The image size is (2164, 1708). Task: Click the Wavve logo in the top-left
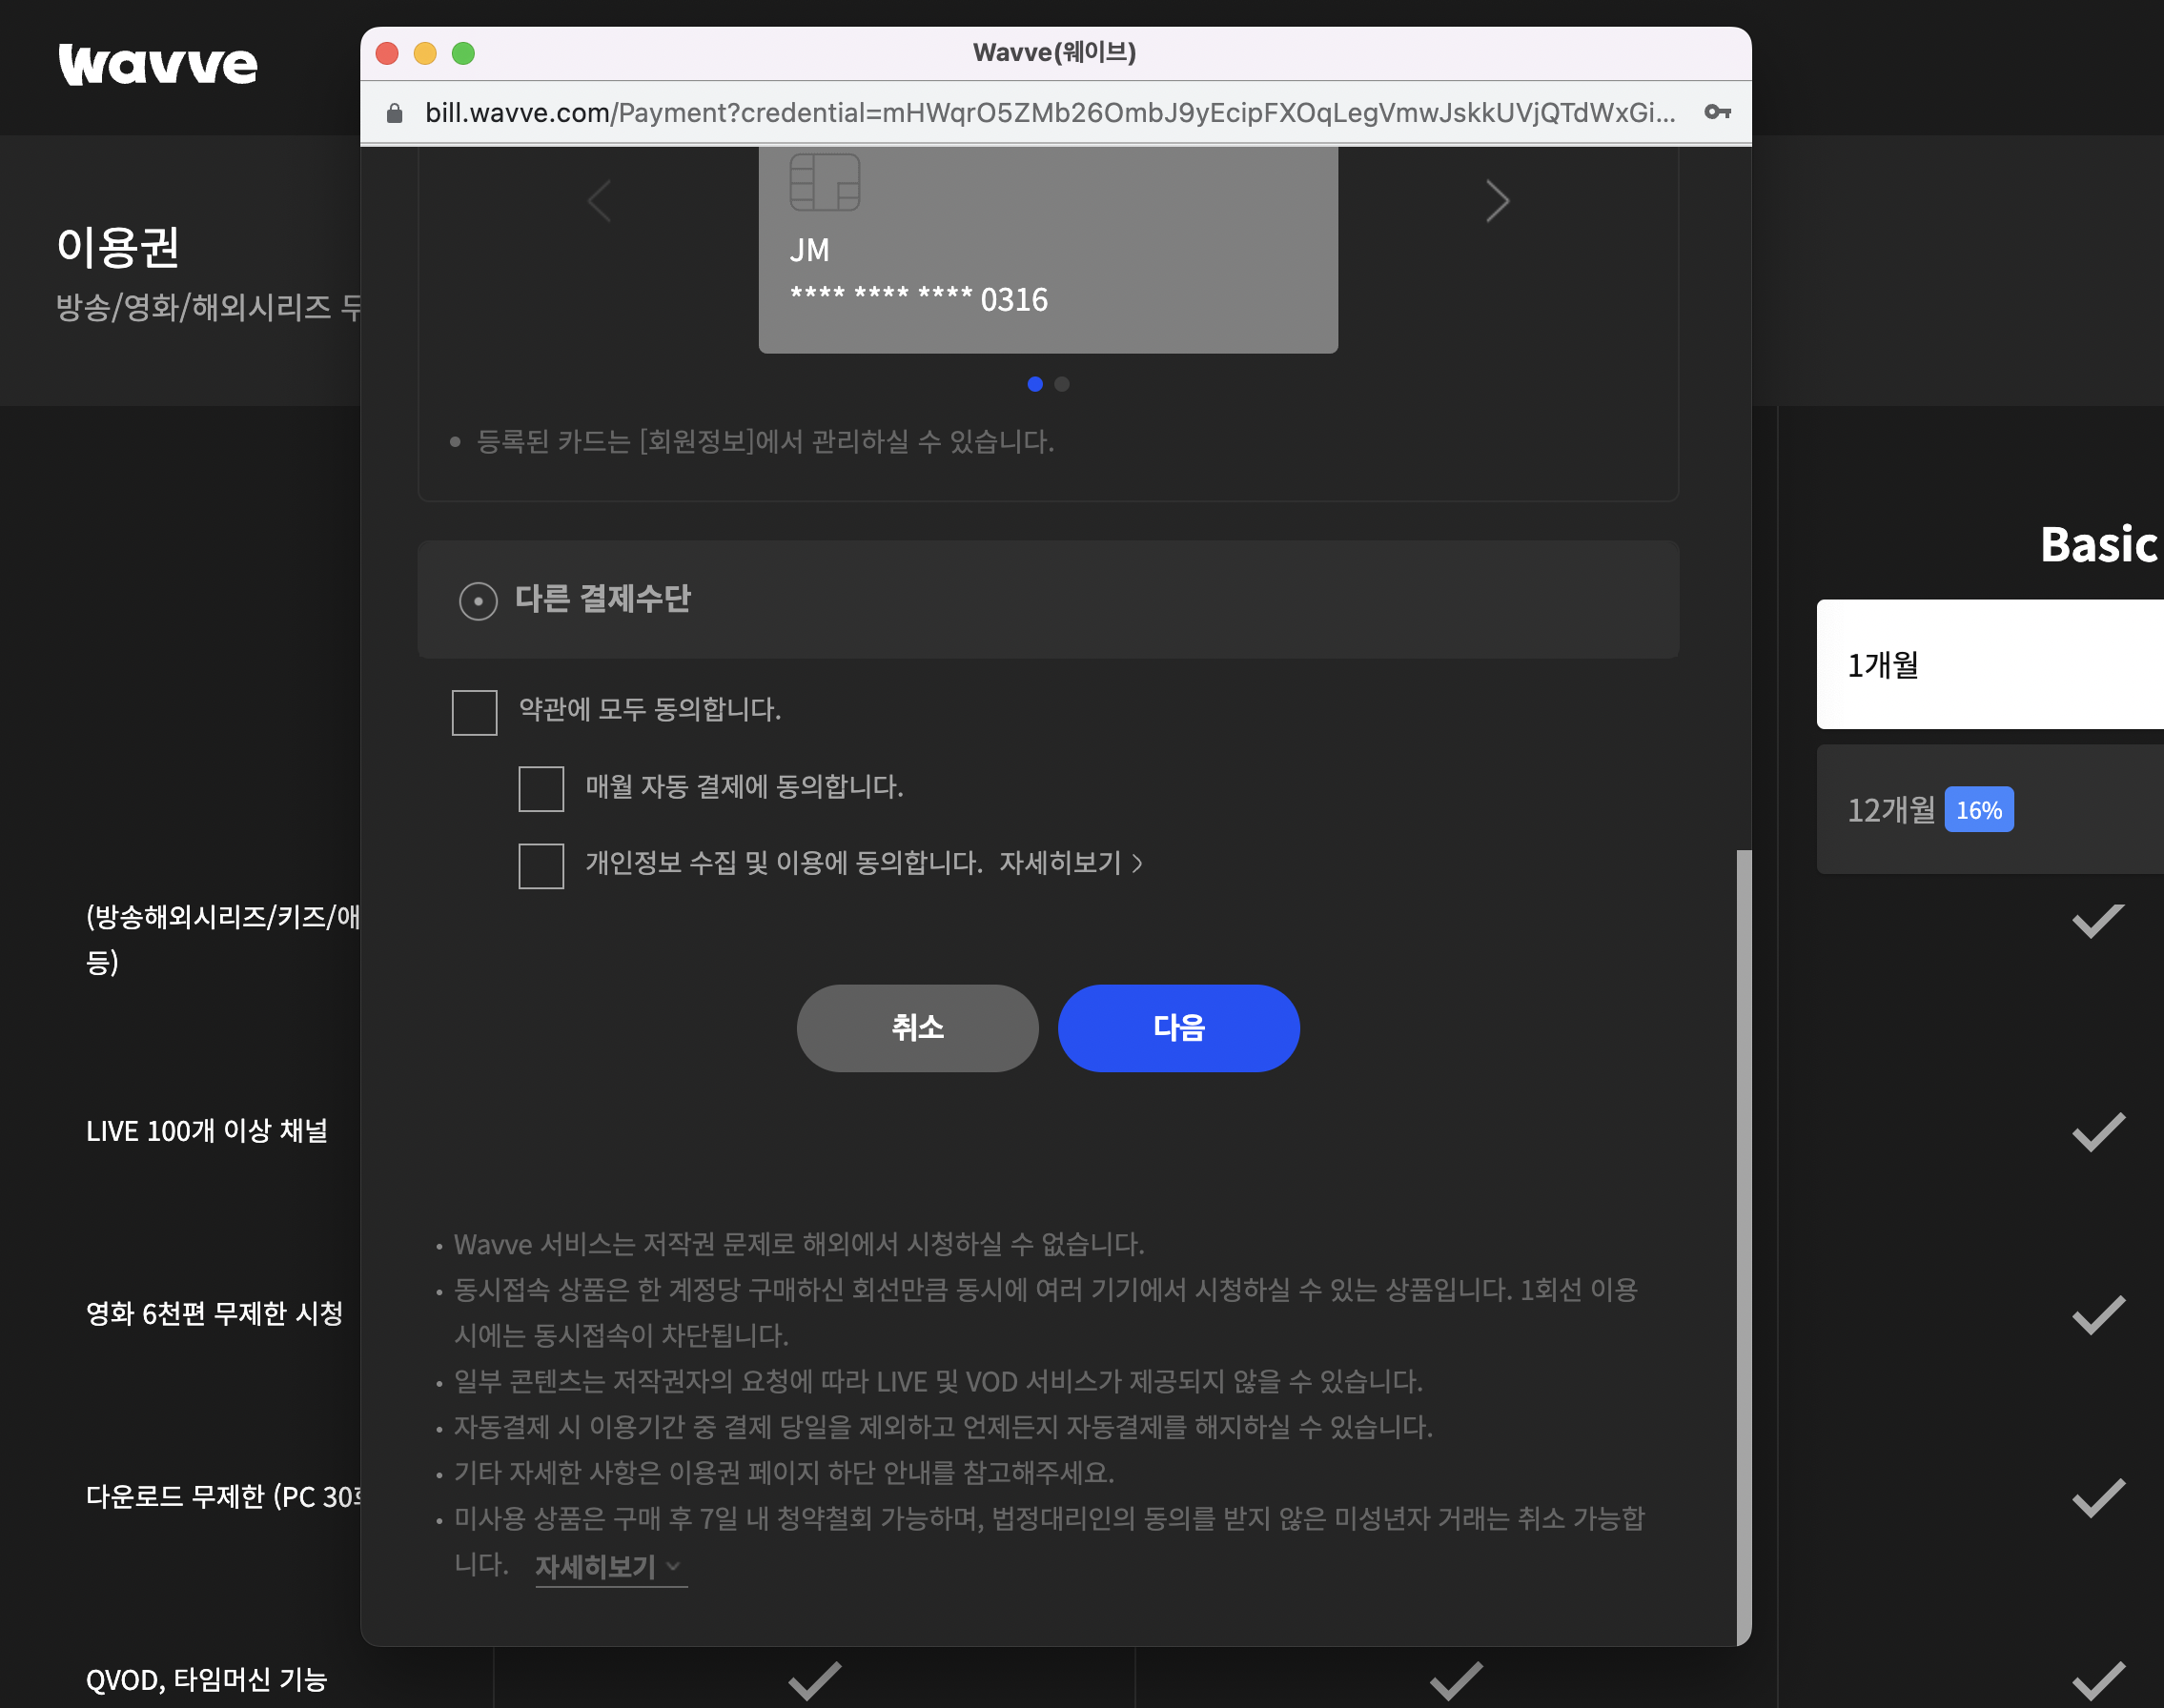(157, 65)
